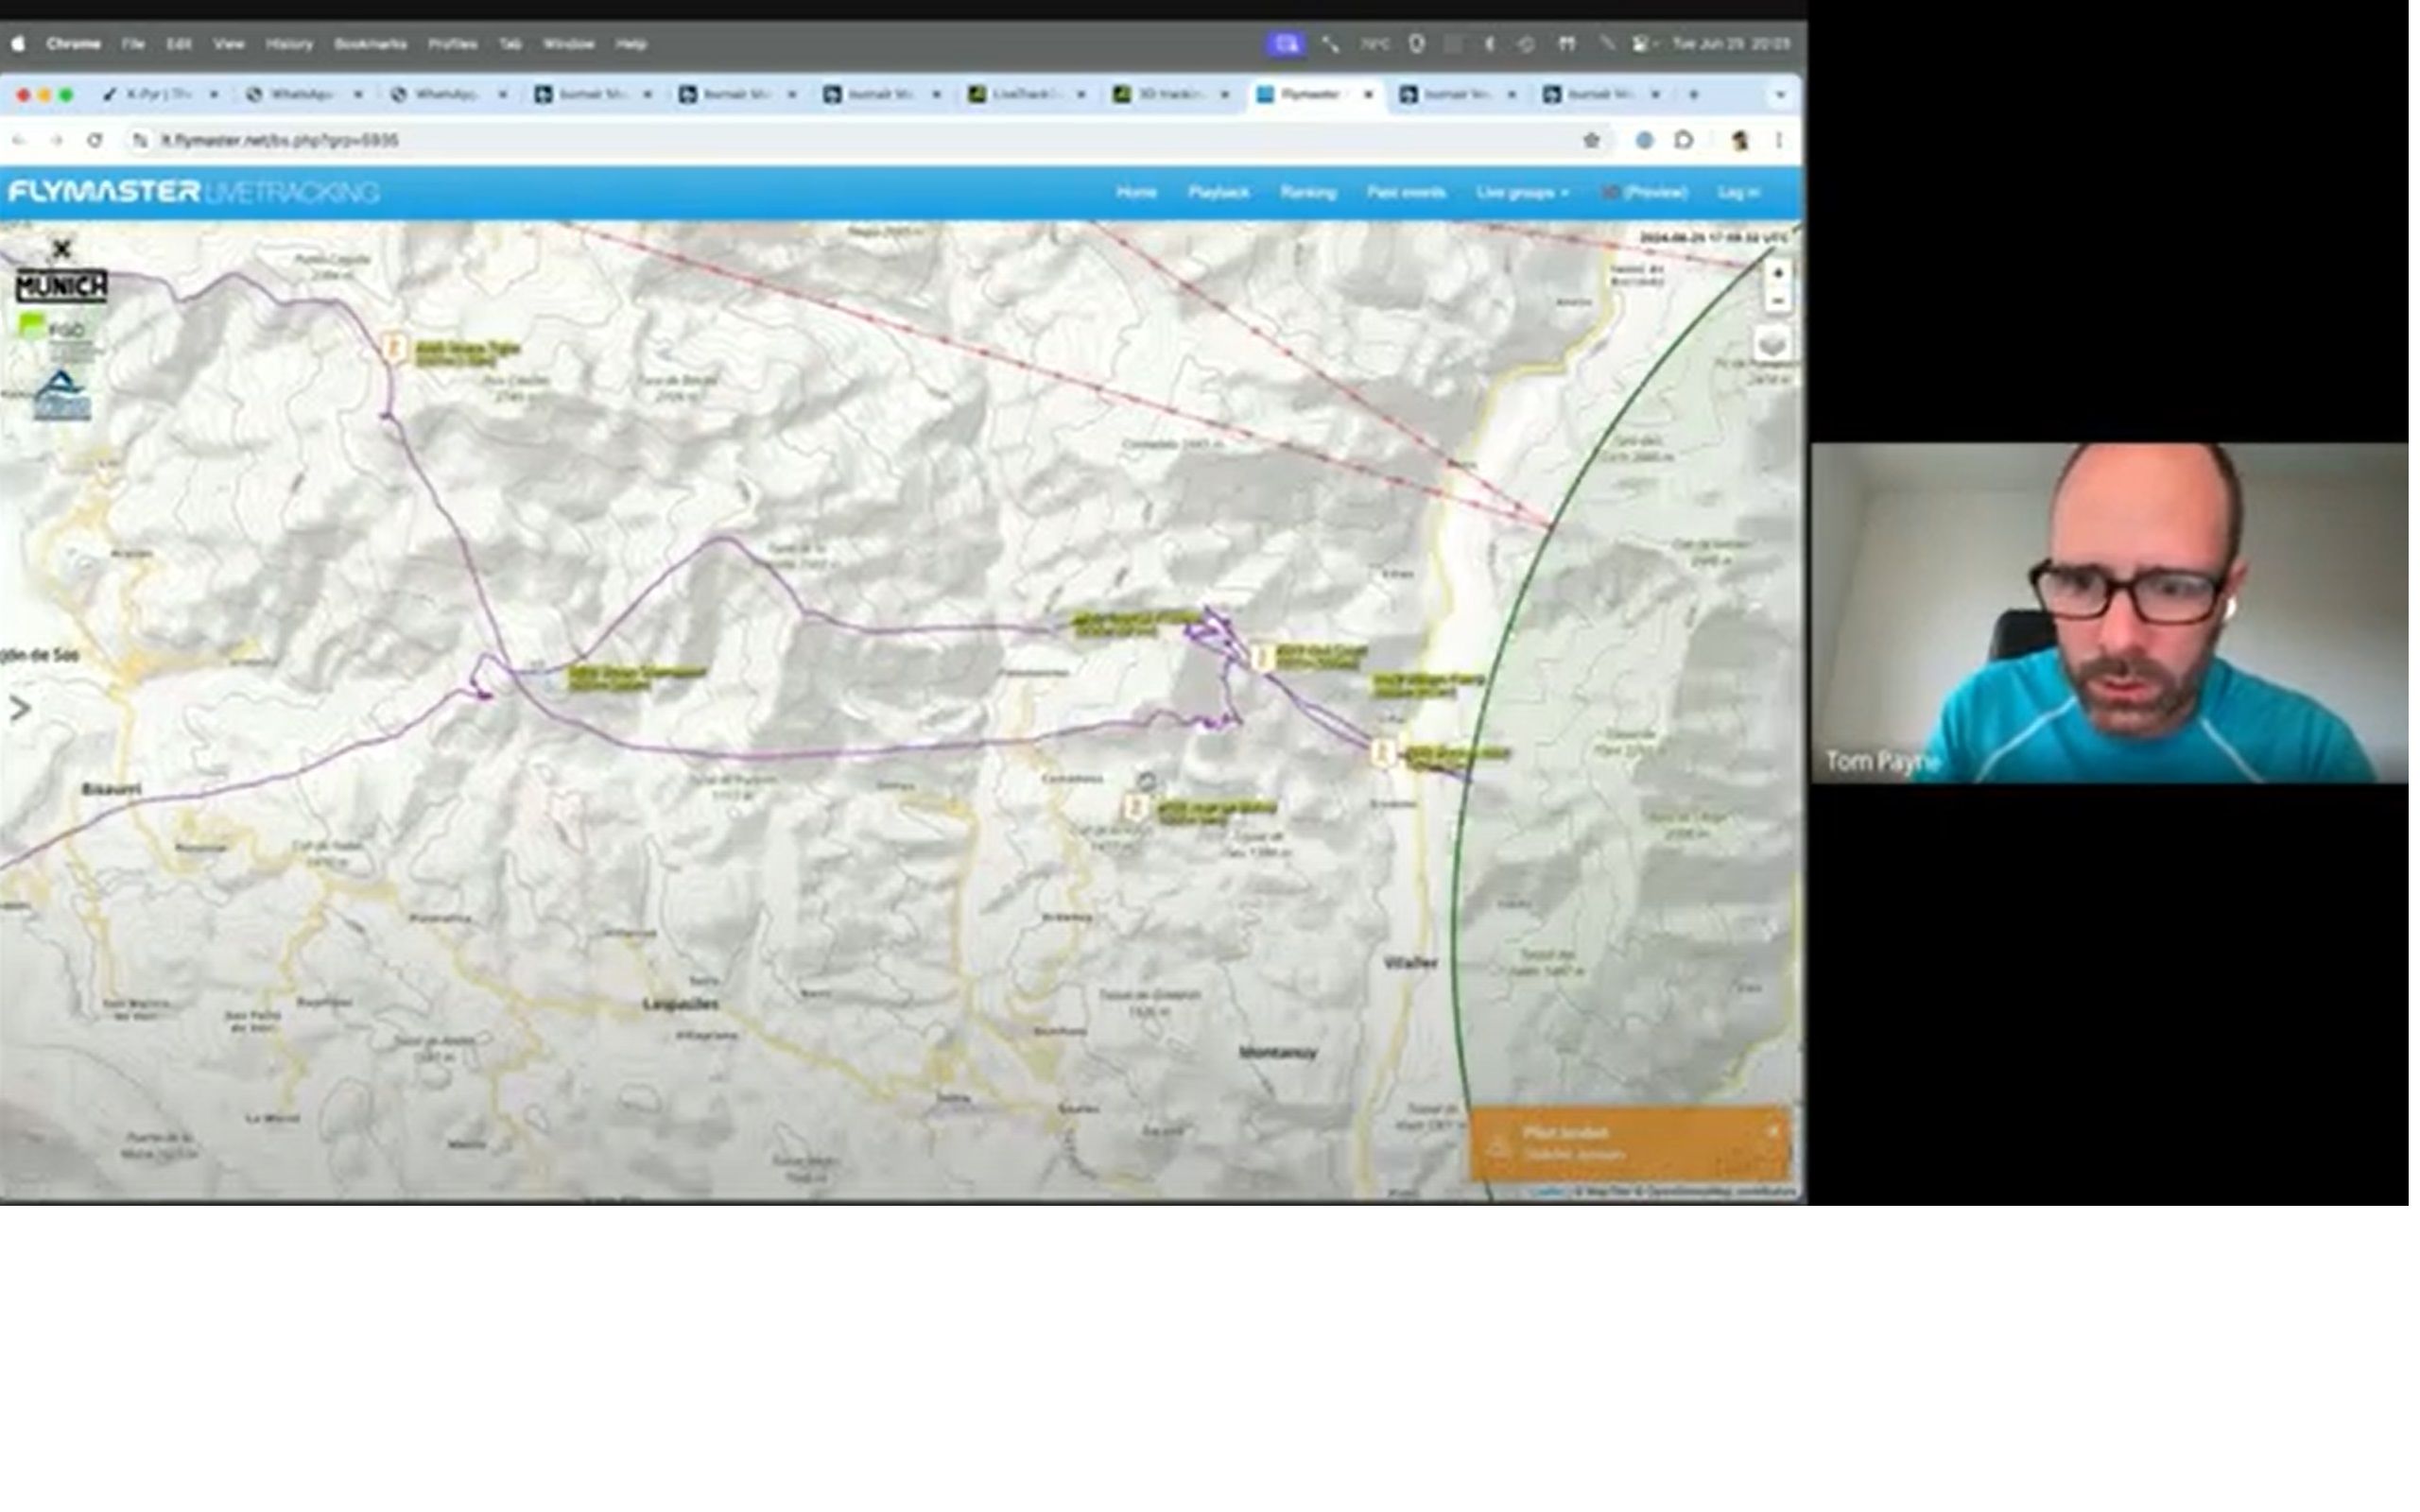Click the browser address bar URL
2420x1512 pixels.
point(280,140)
